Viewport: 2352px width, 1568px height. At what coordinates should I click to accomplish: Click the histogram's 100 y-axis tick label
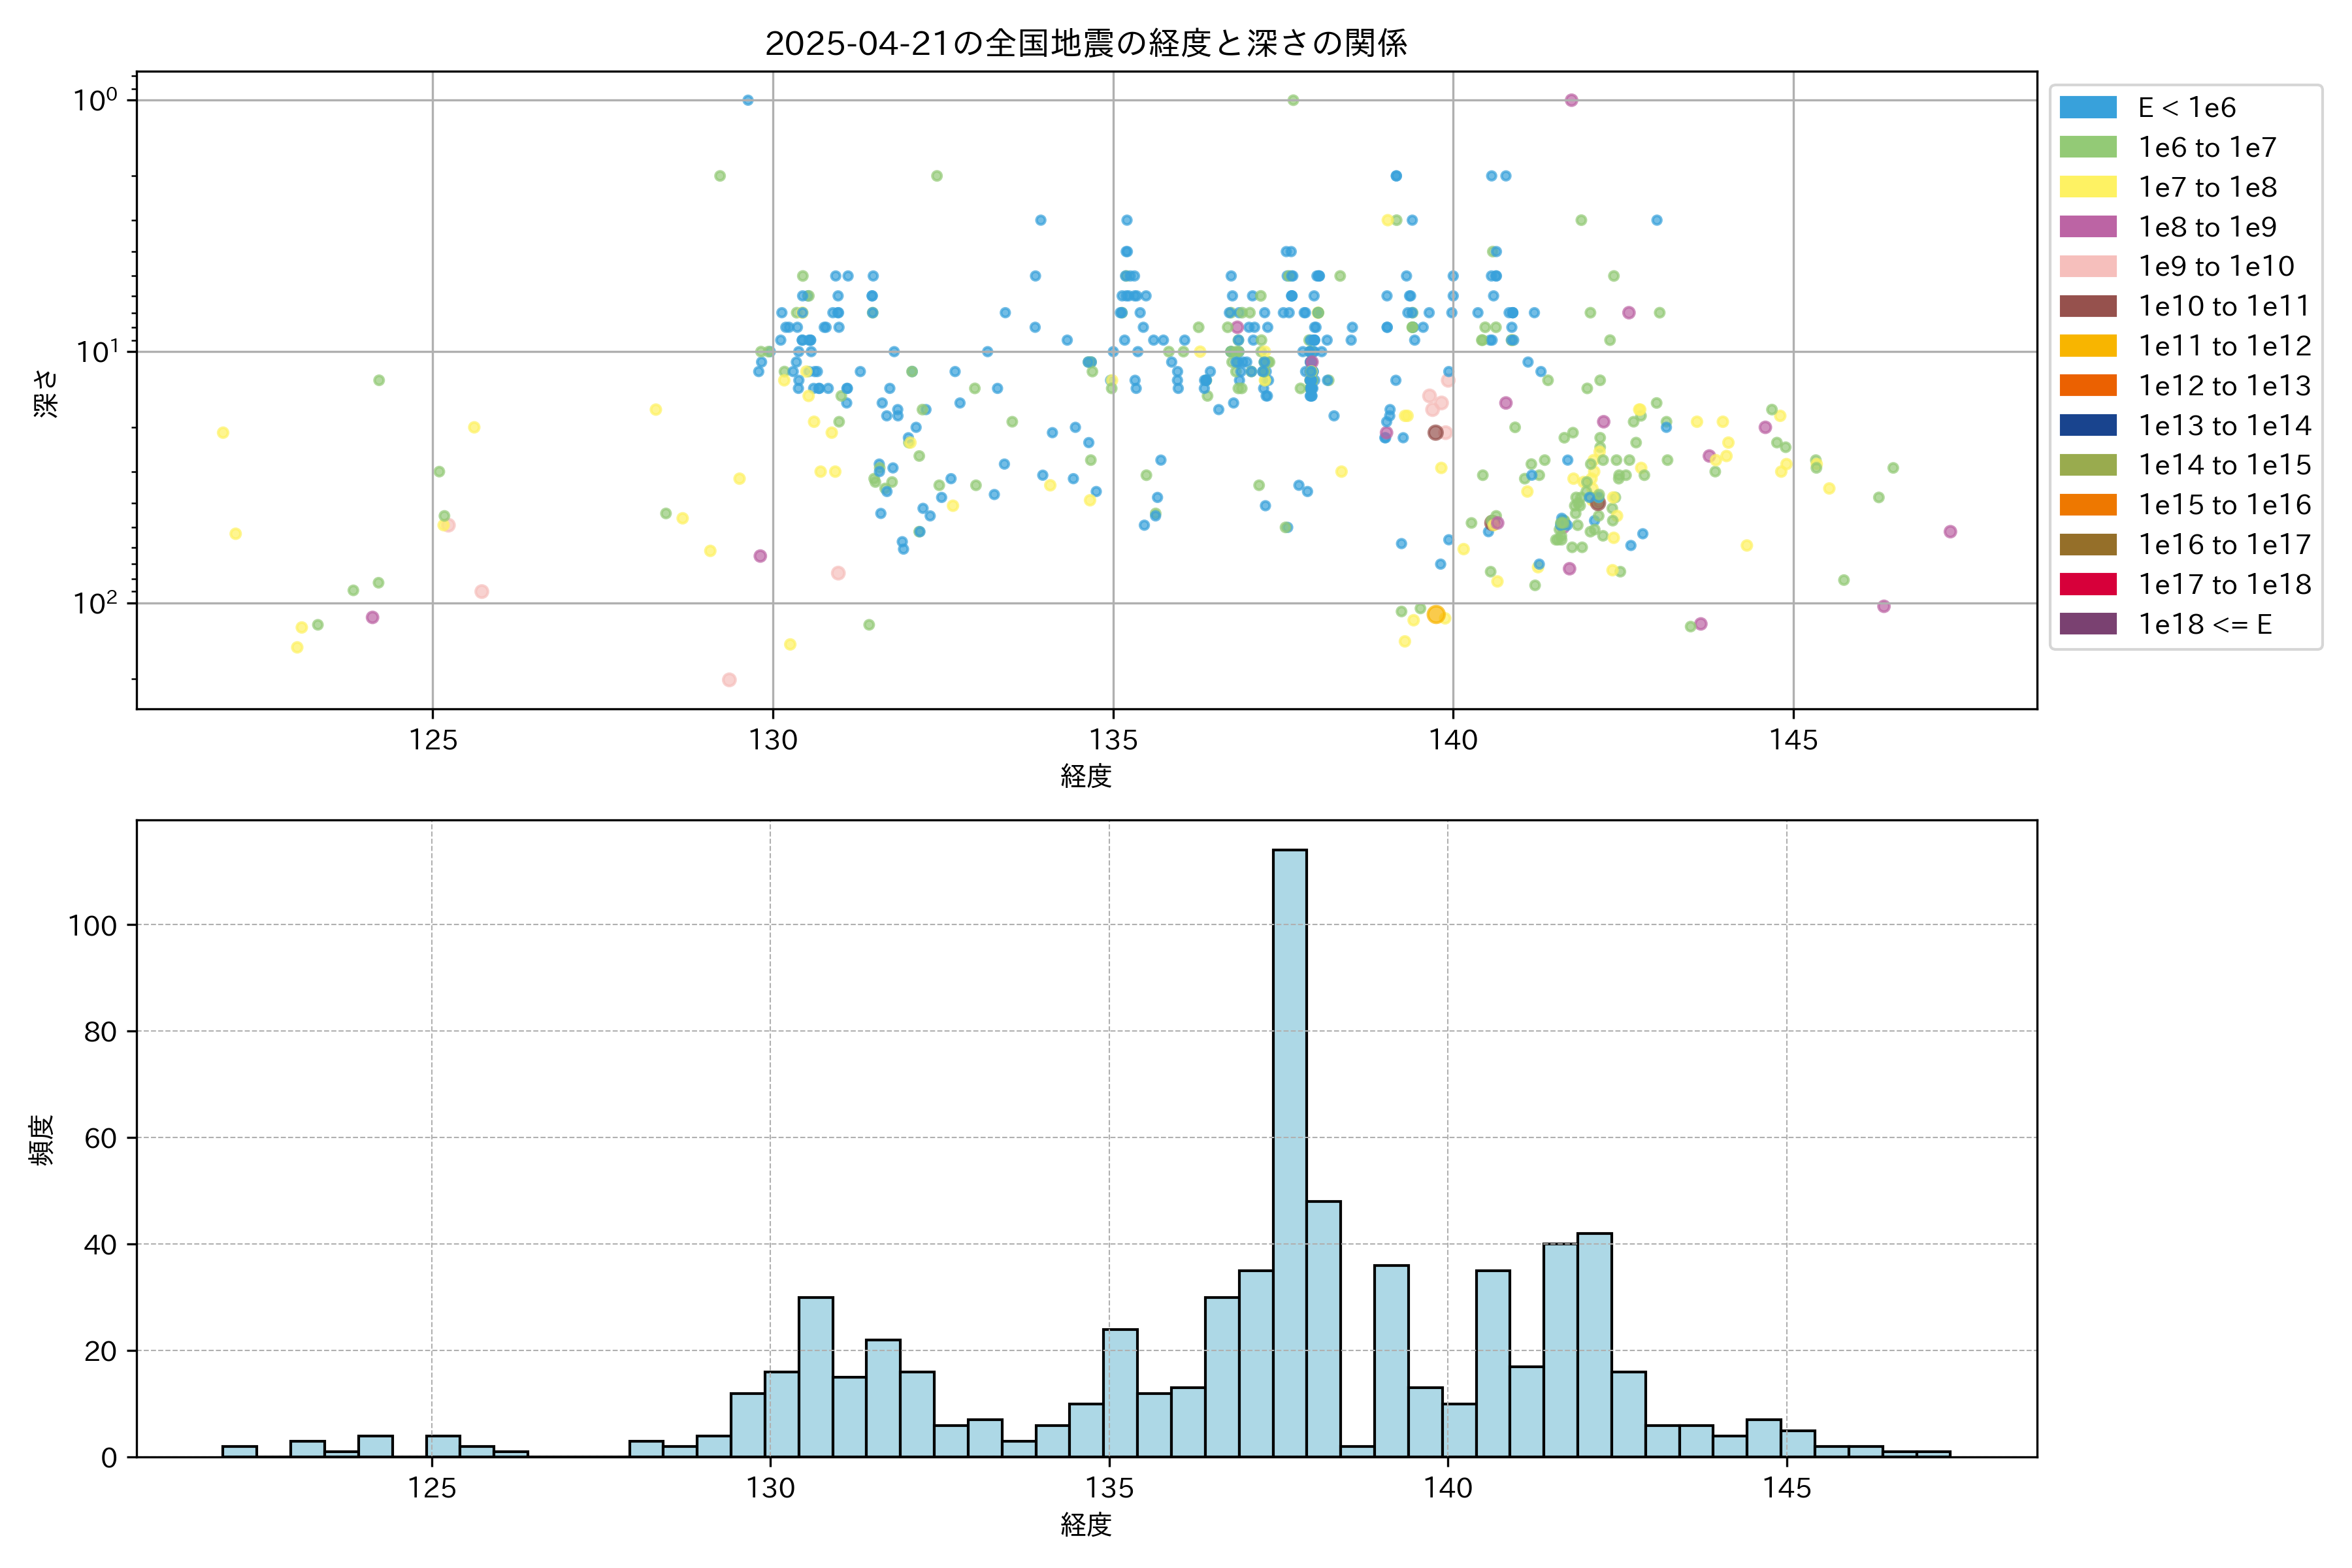coord(92,926)
